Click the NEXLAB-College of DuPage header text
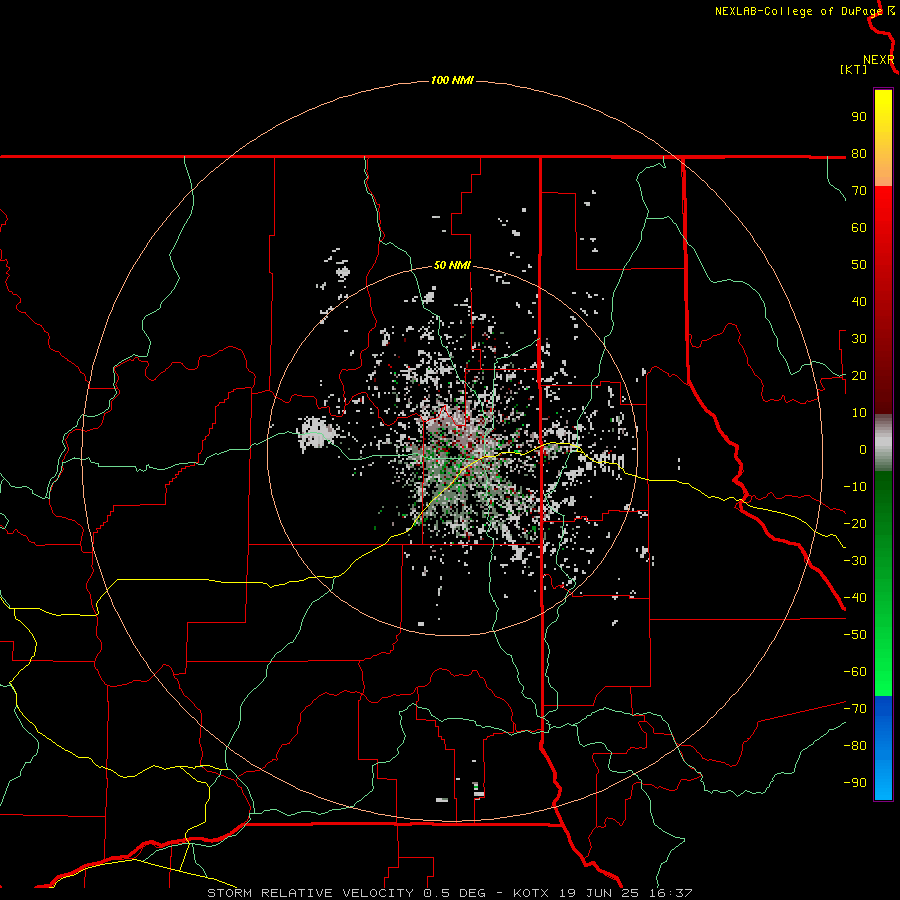This screenshot has width=900, height=900. click(799, 11)
